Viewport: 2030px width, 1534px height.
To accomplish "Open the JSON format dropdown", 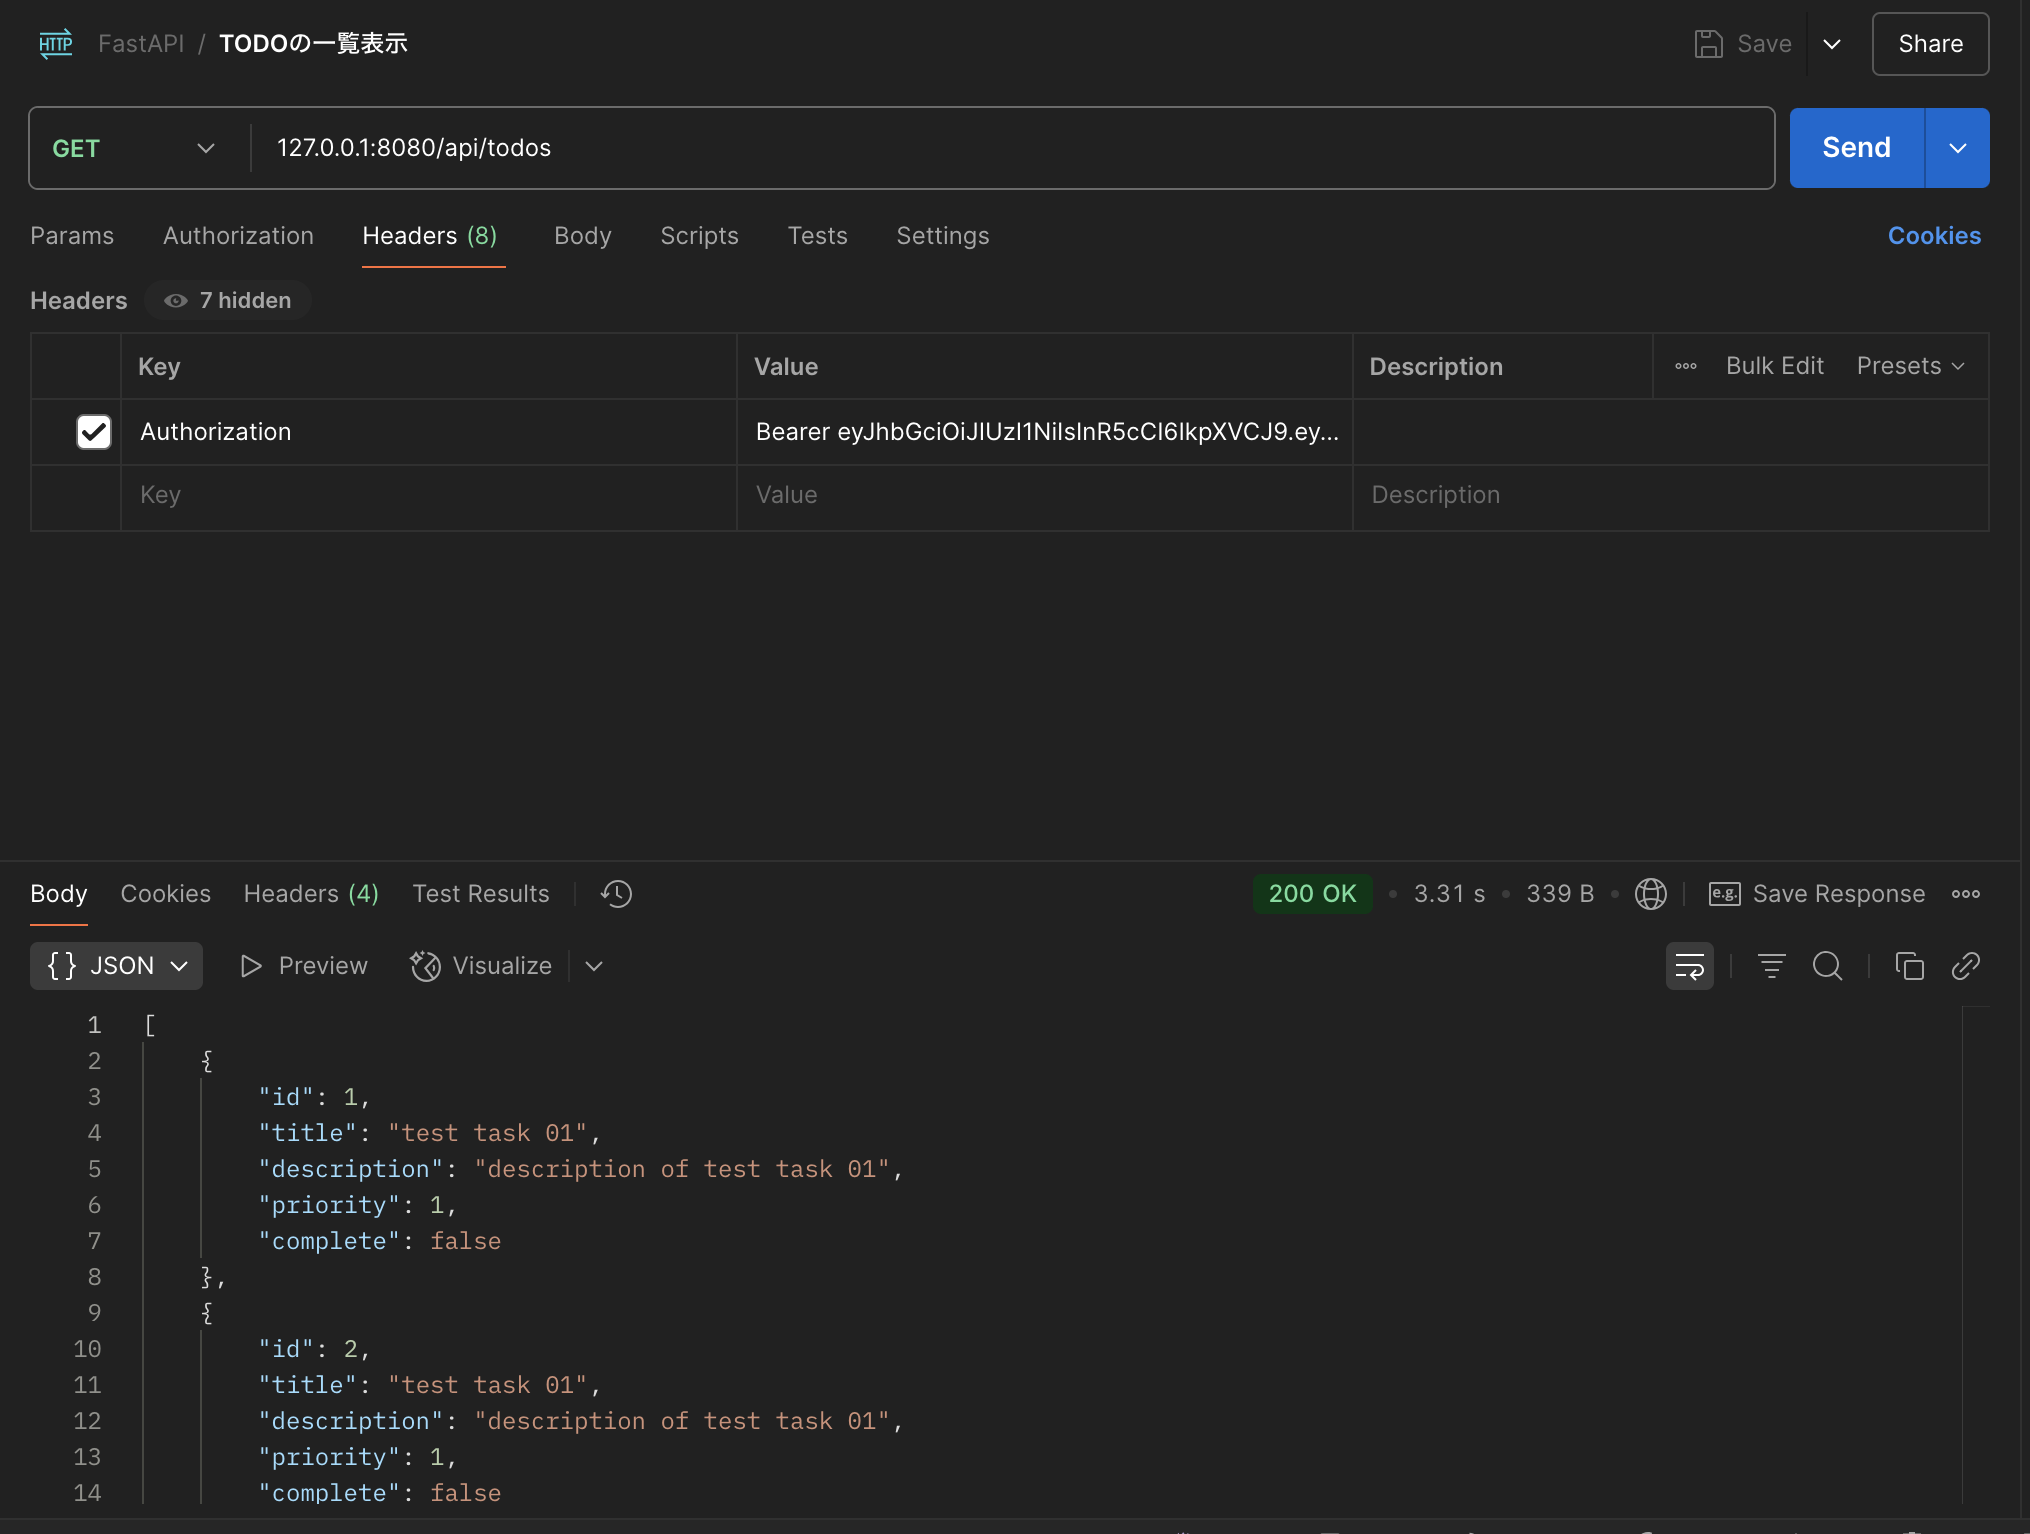I will point(117,966).
